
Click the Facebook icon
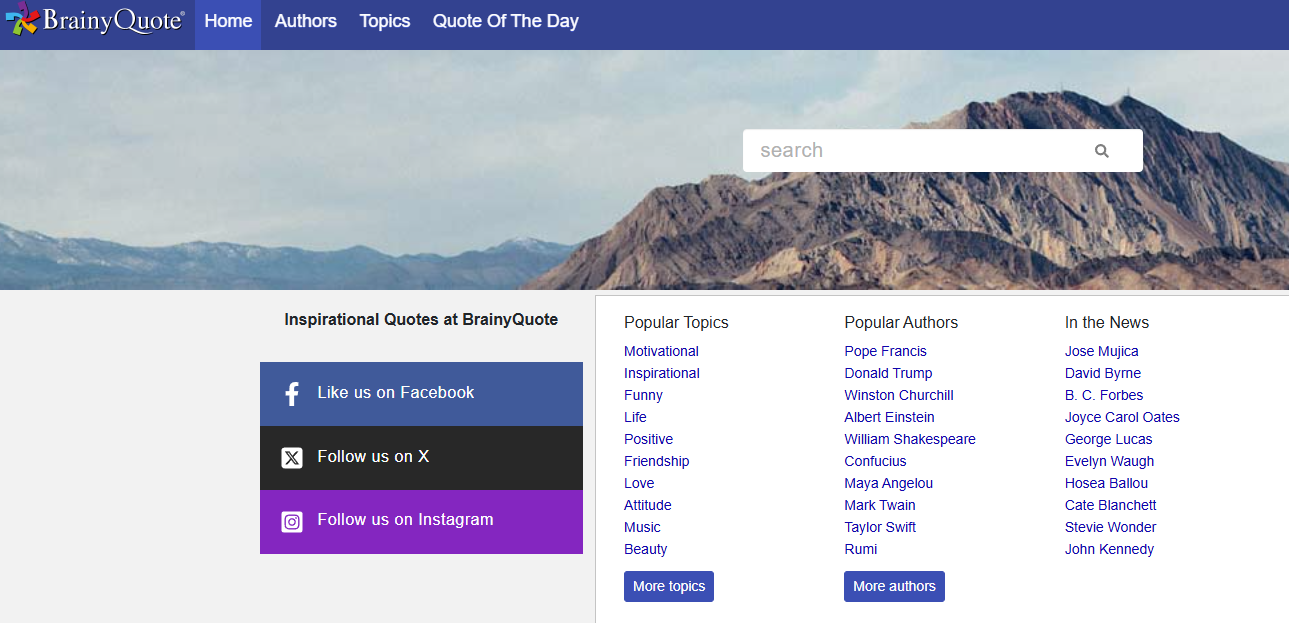pos(292,394)
